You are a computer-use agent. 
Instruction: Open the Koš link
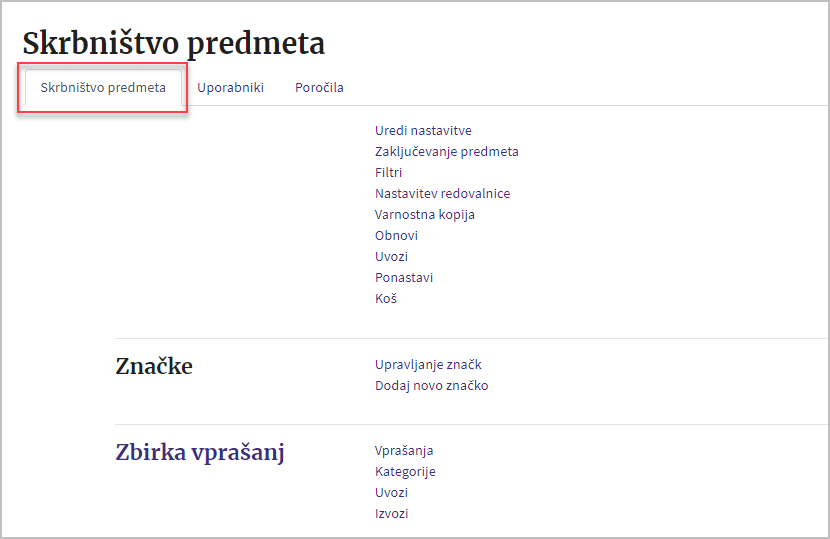[x=386, y=299]
